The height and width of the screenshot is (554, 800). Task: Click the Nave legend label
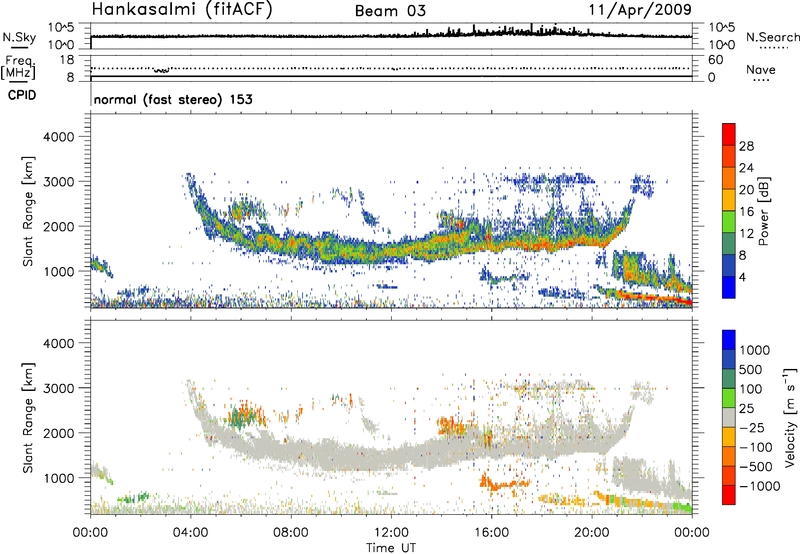(x=761, y=69)
